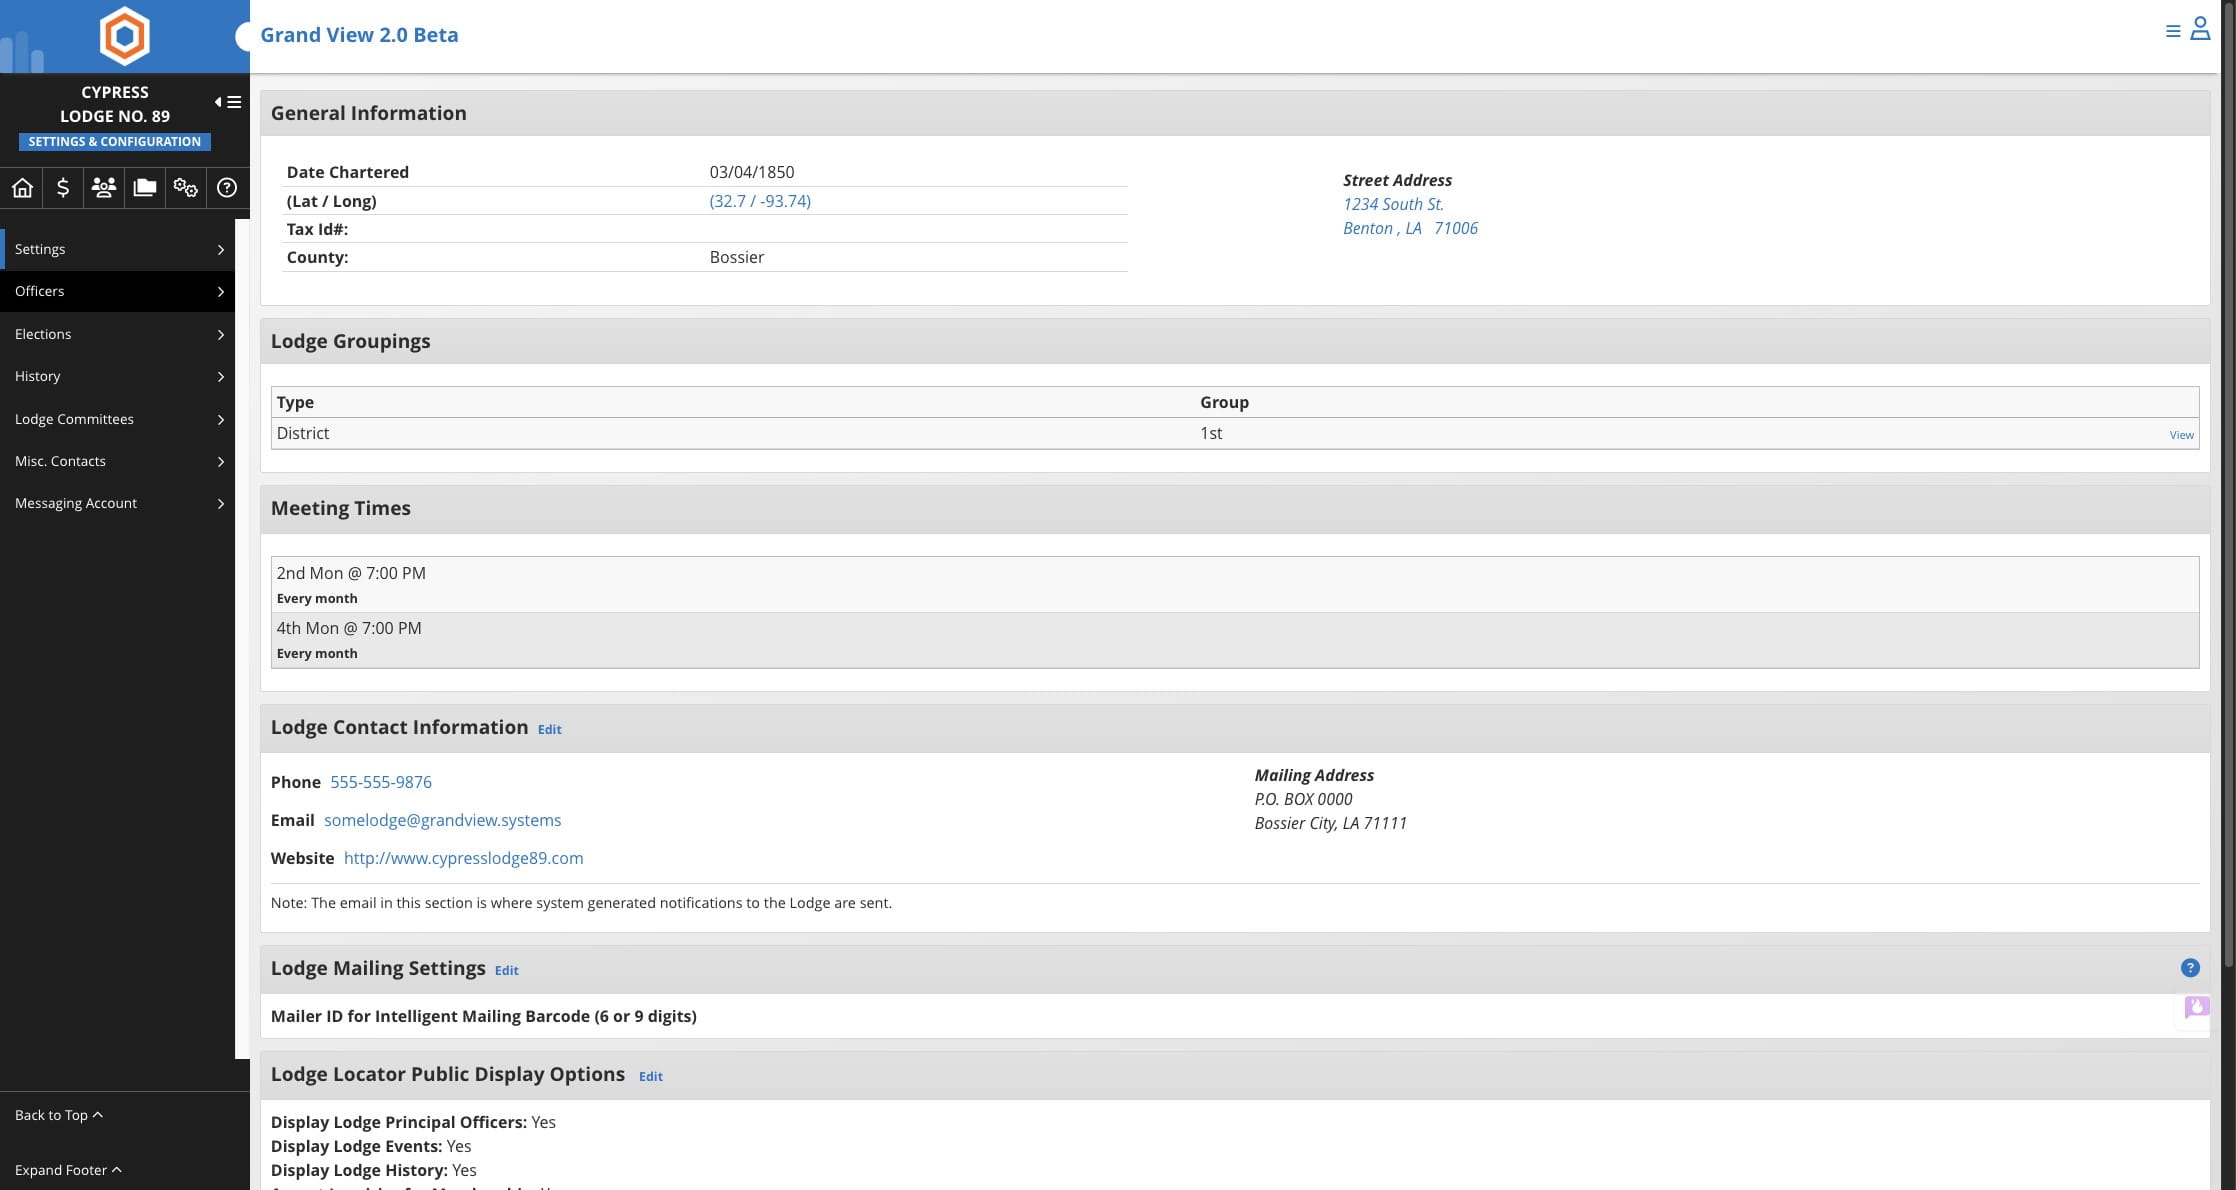Expand the Elections sidebar item

tap(118, 334)
